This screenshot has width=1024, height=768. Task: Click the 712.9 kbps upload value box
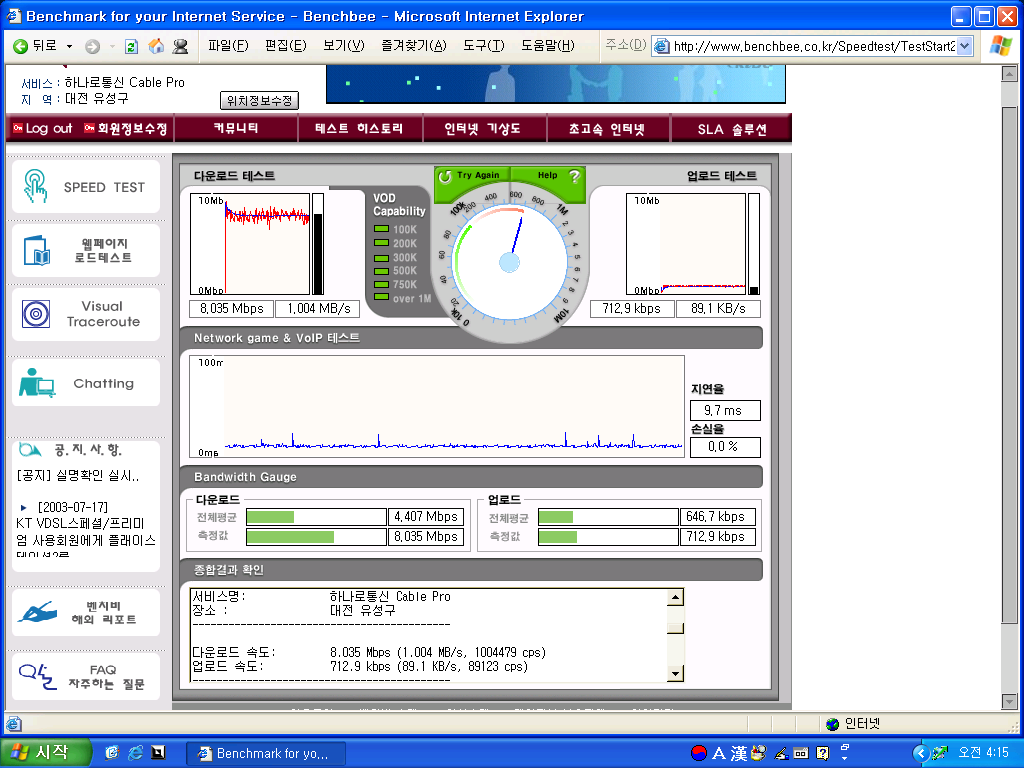[632, 308]
